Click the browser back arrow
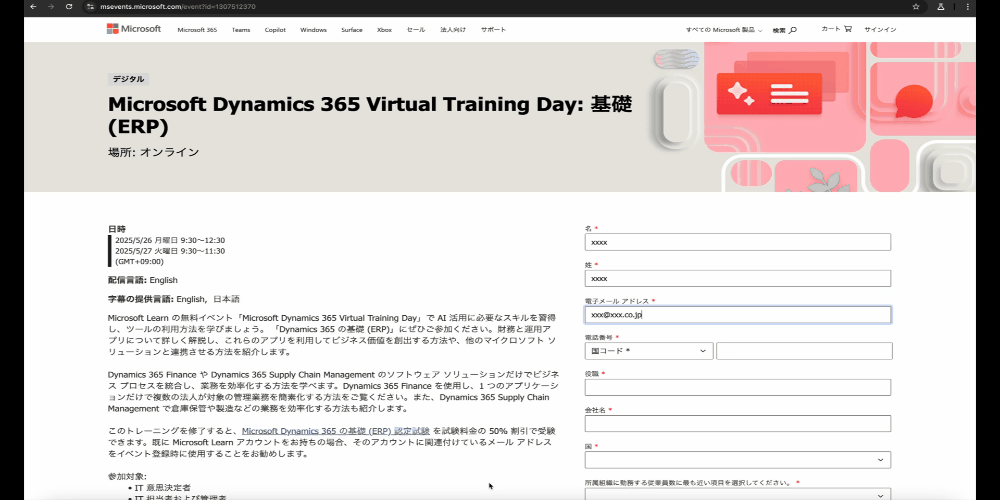This screenshot has height=500, width=1000. coord(33,6)
